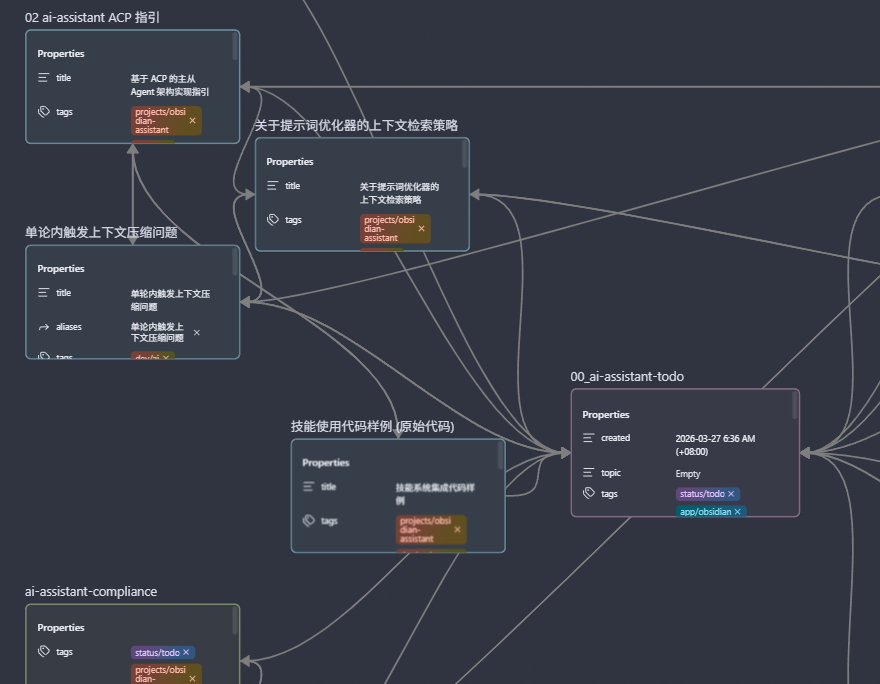Select card label ai-assistant-compliance
The width and height of the screenshot is (880, 684).
(x=91, y=591)
